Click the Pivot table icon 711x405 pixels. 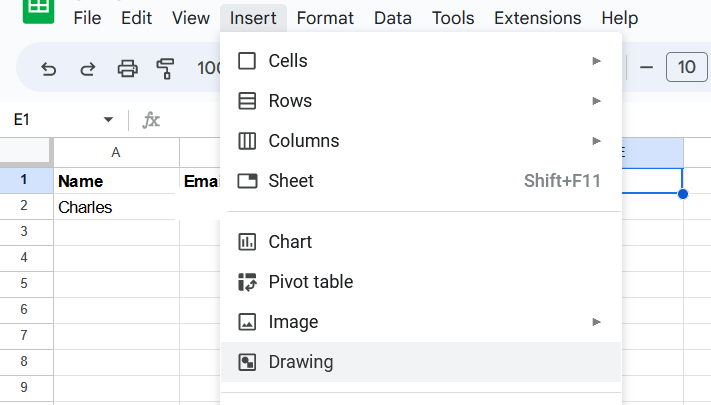[x=247, y=282]
